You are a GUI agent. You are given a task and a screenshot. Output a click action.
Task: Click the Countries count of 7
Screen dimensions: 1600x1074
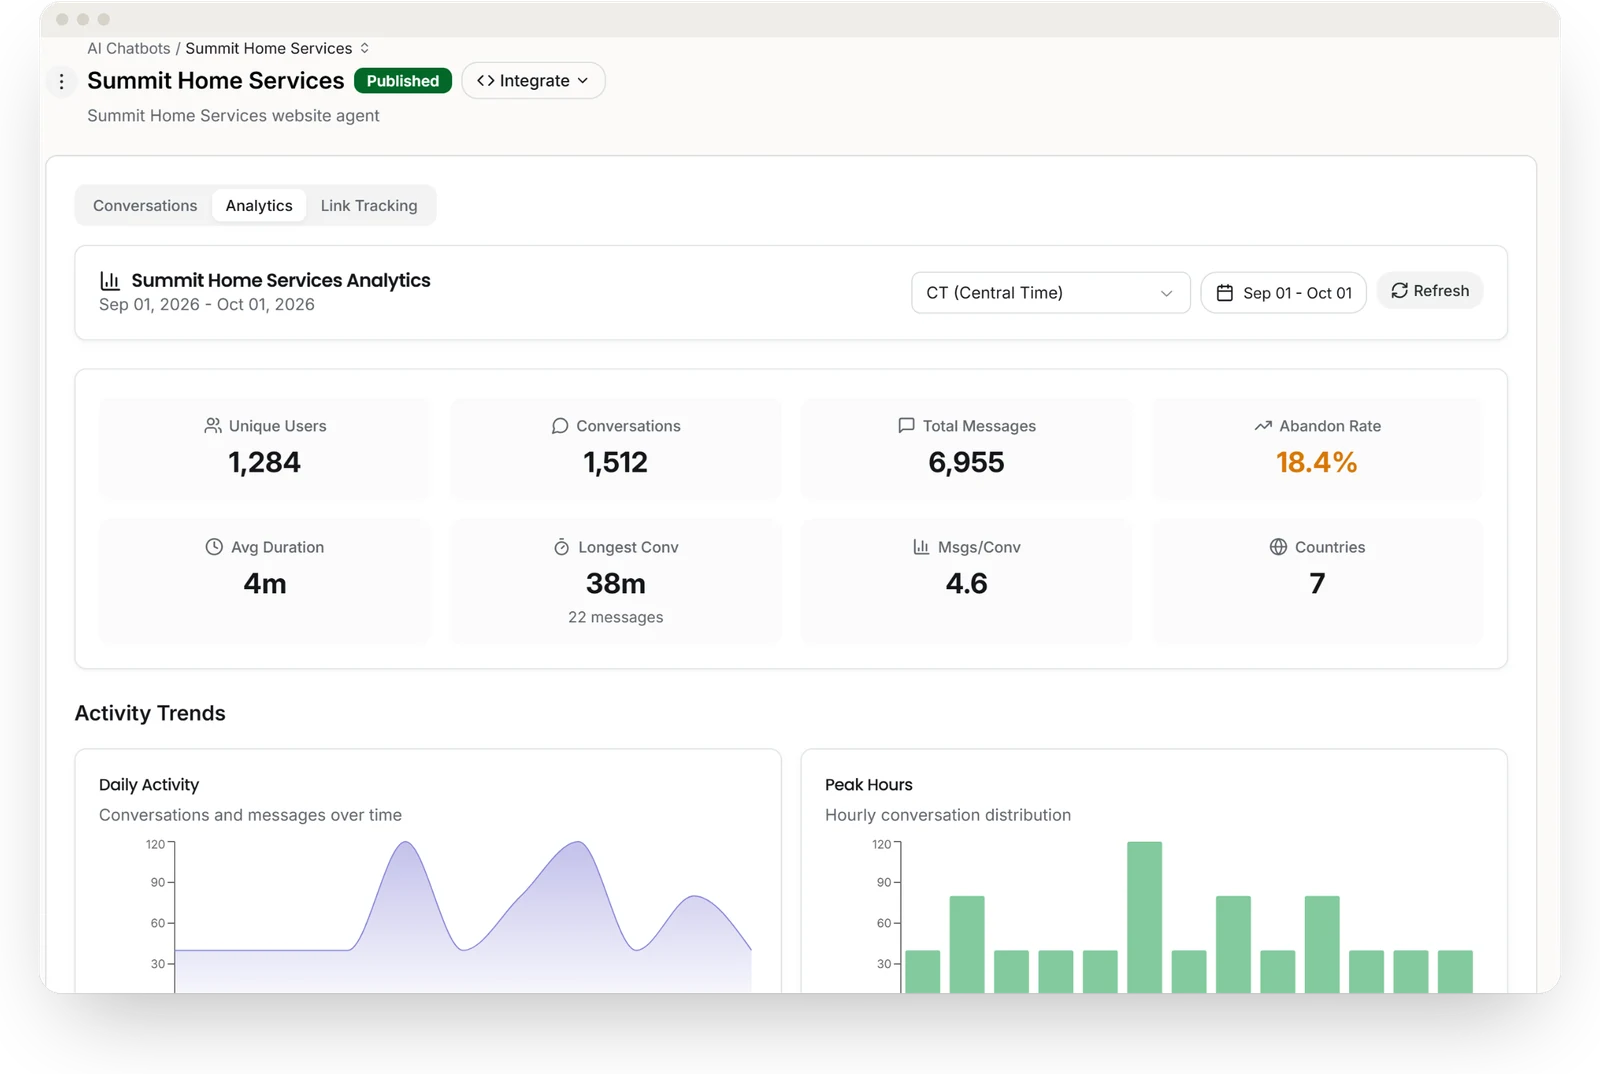[1317, 584]
